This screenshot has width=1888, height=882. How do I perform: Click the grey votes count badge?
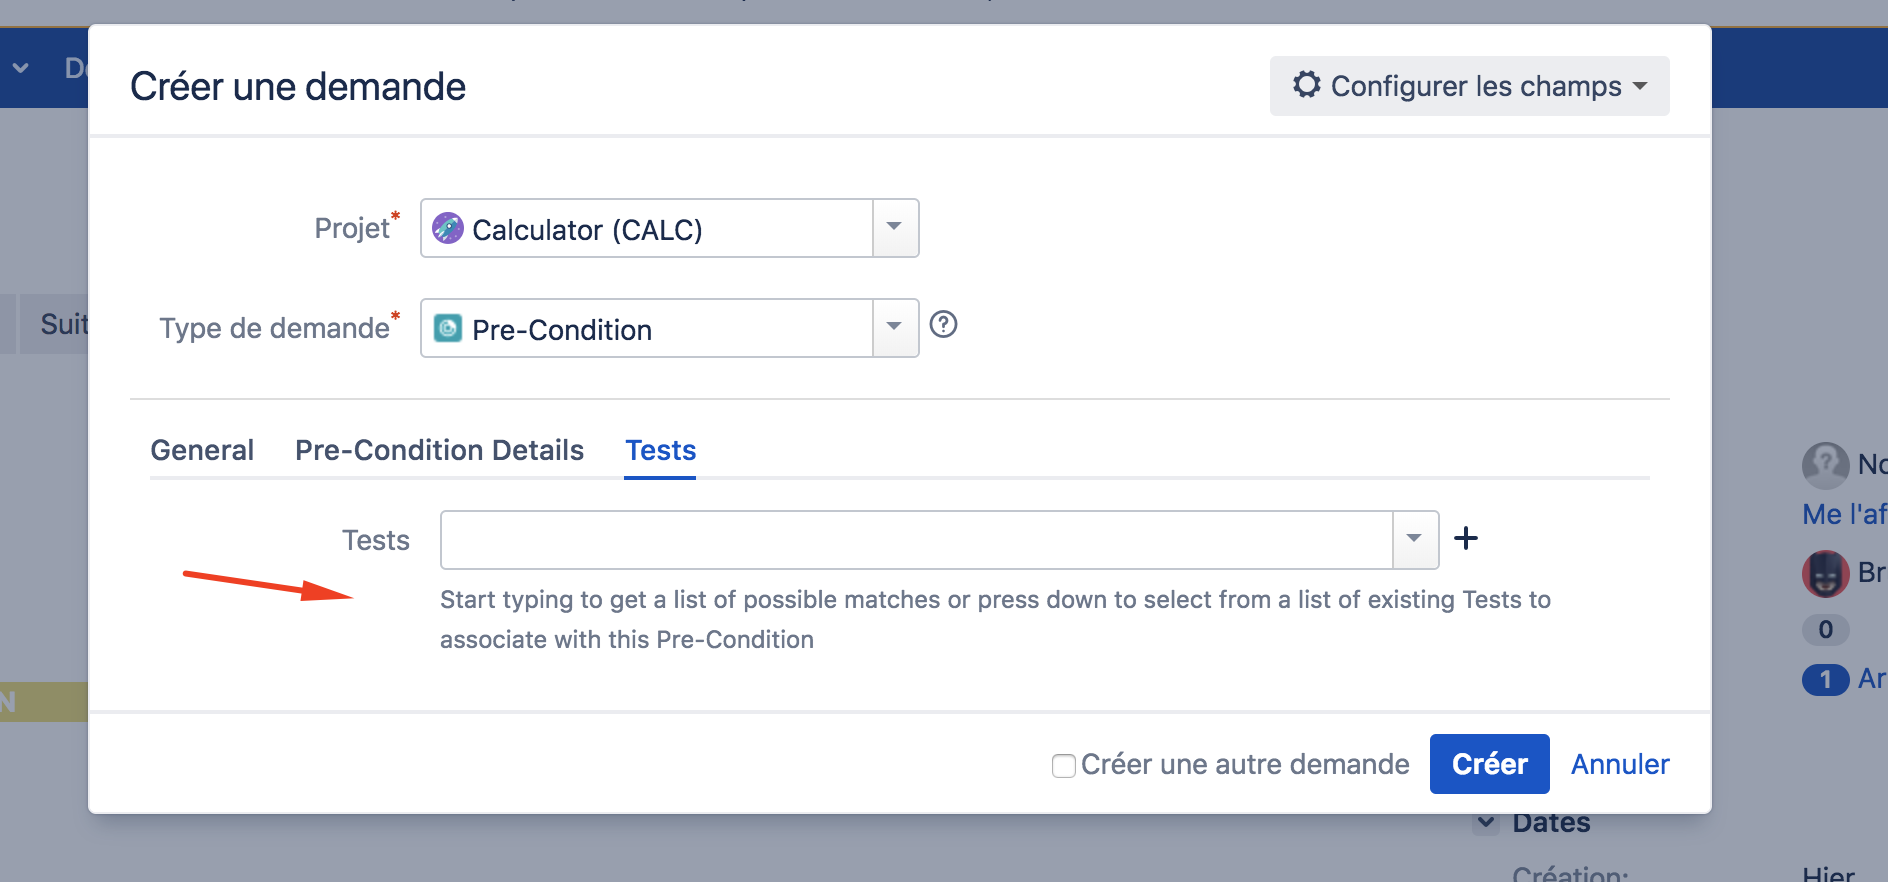(1825, 629)
